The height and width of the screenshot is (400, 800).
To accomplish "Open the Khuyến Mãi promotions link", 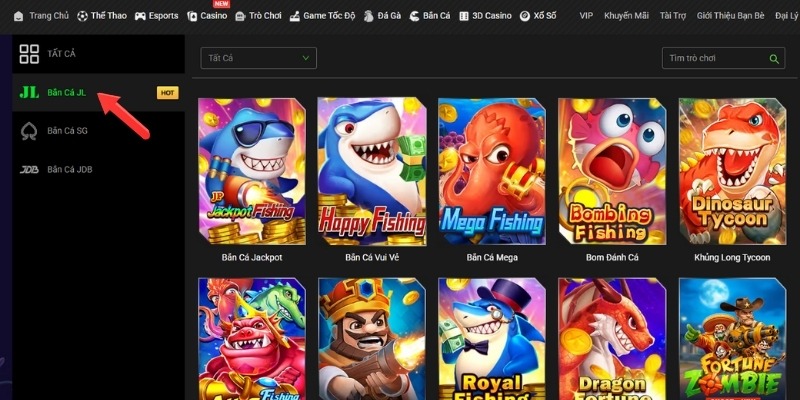I will (x=626, y=16).
